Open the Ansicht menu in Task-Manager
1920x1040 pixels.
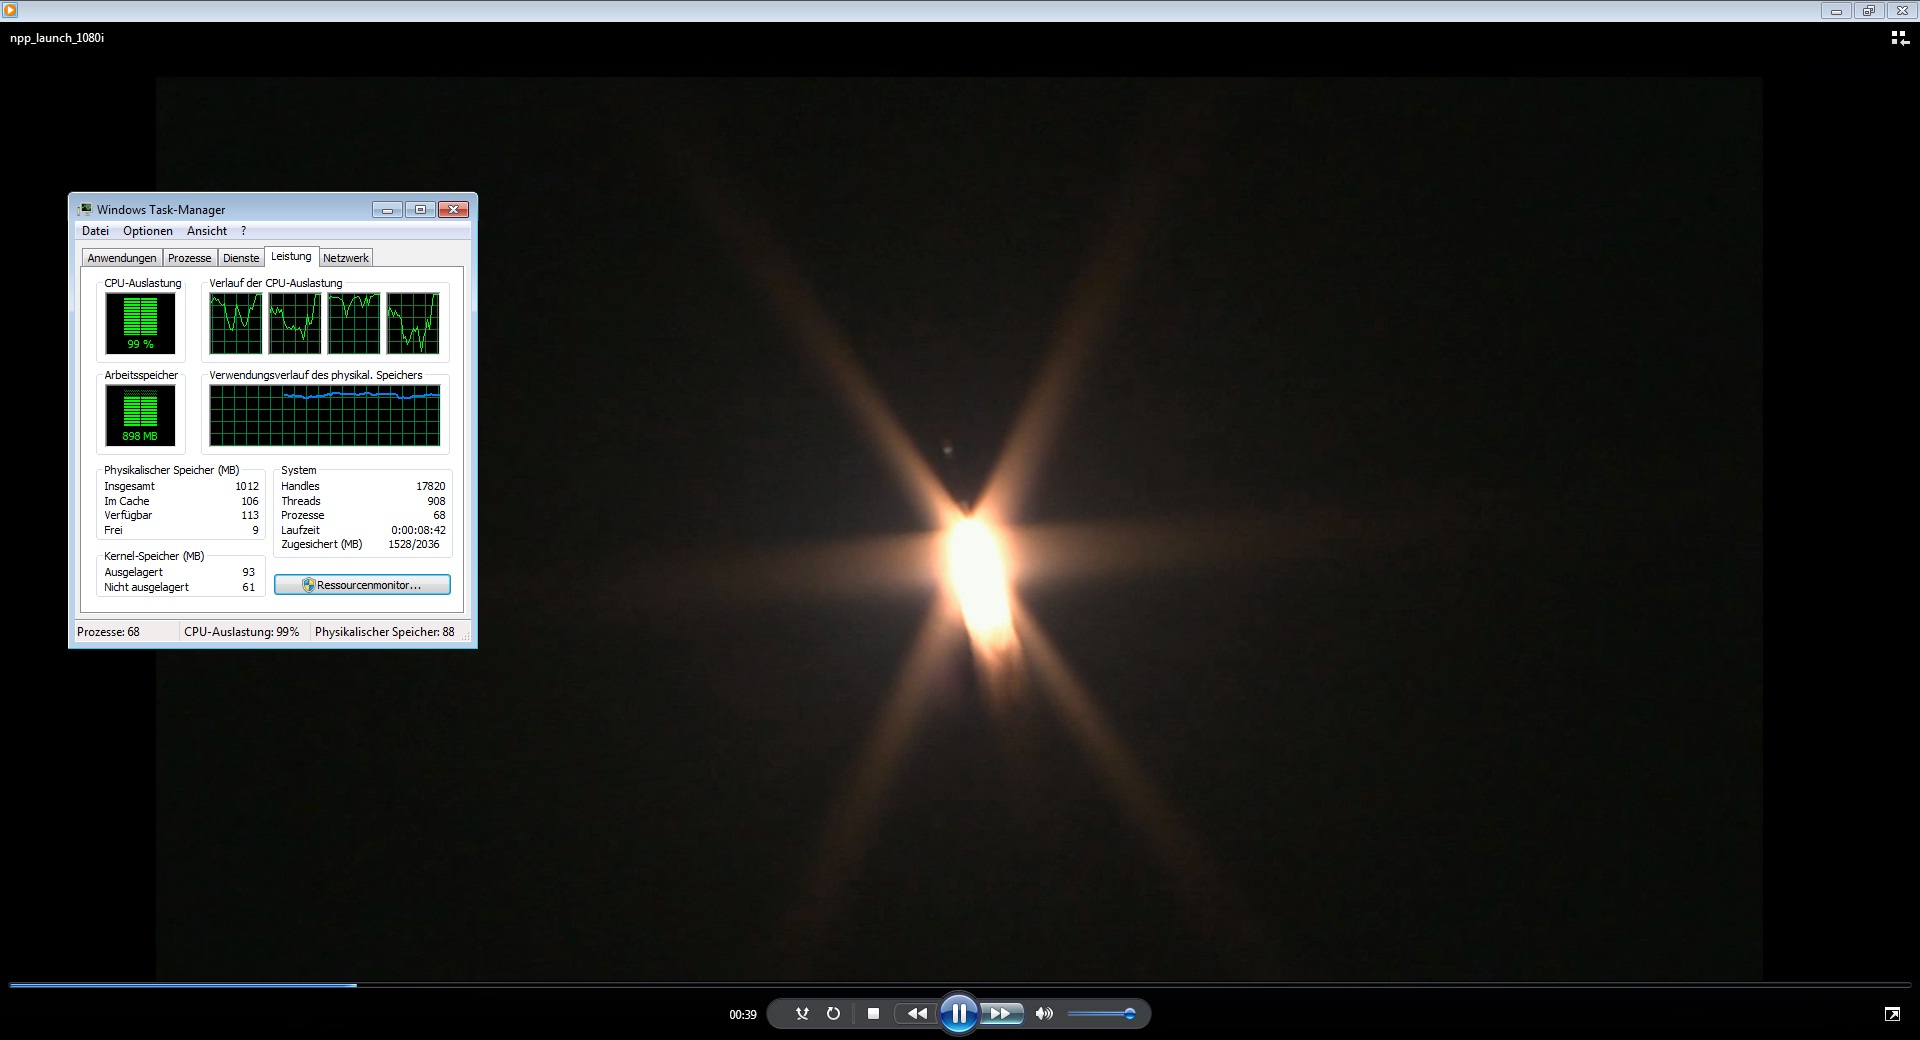[x=207, y=231]
